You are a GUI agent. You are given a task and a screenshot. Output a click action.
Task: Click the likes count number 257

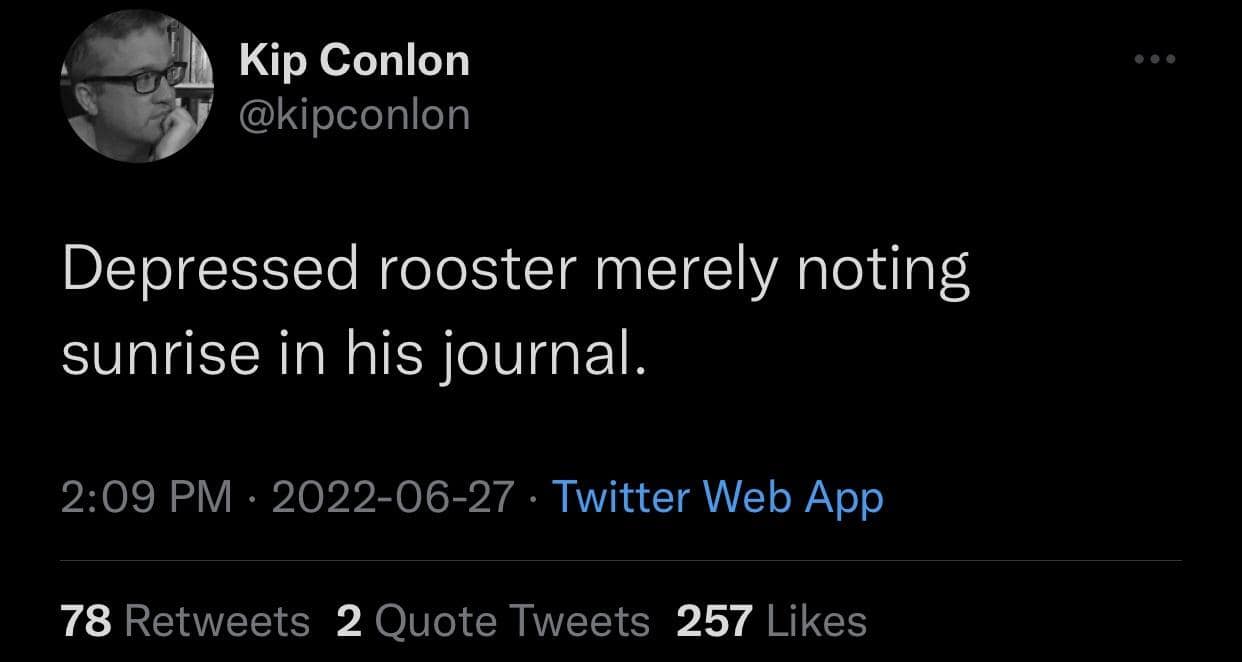tap(714, 621)
